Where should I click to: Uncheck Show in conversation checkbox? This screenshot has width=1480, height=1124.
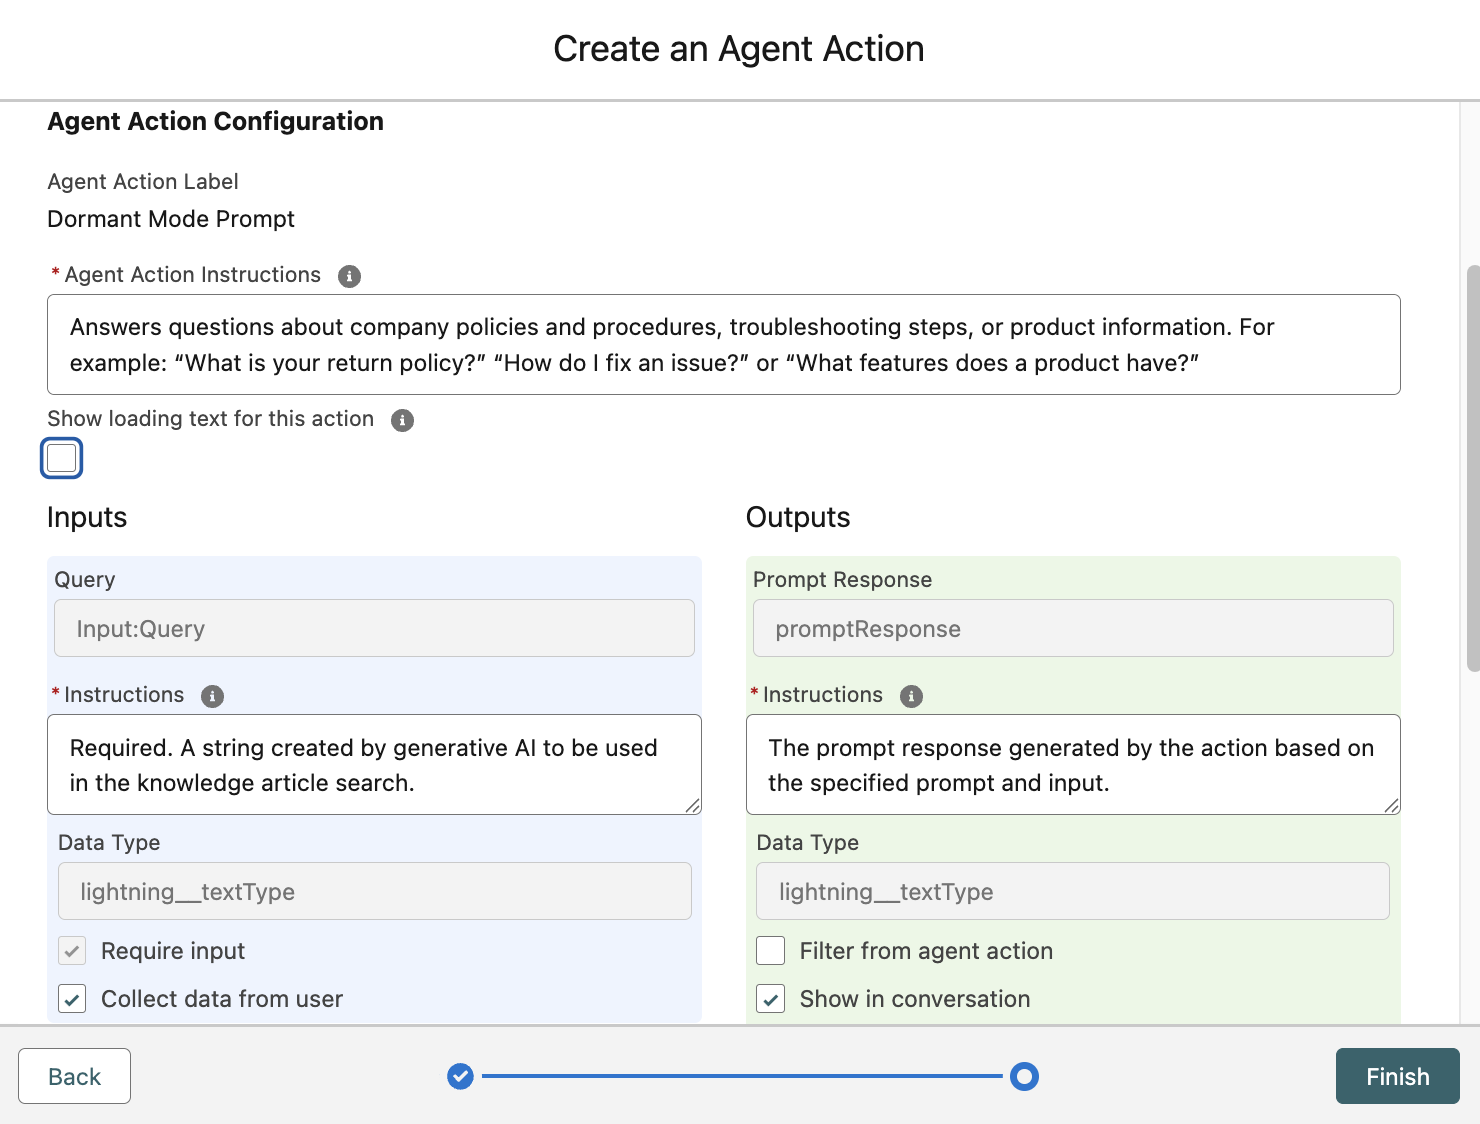[x=771, y=999]
